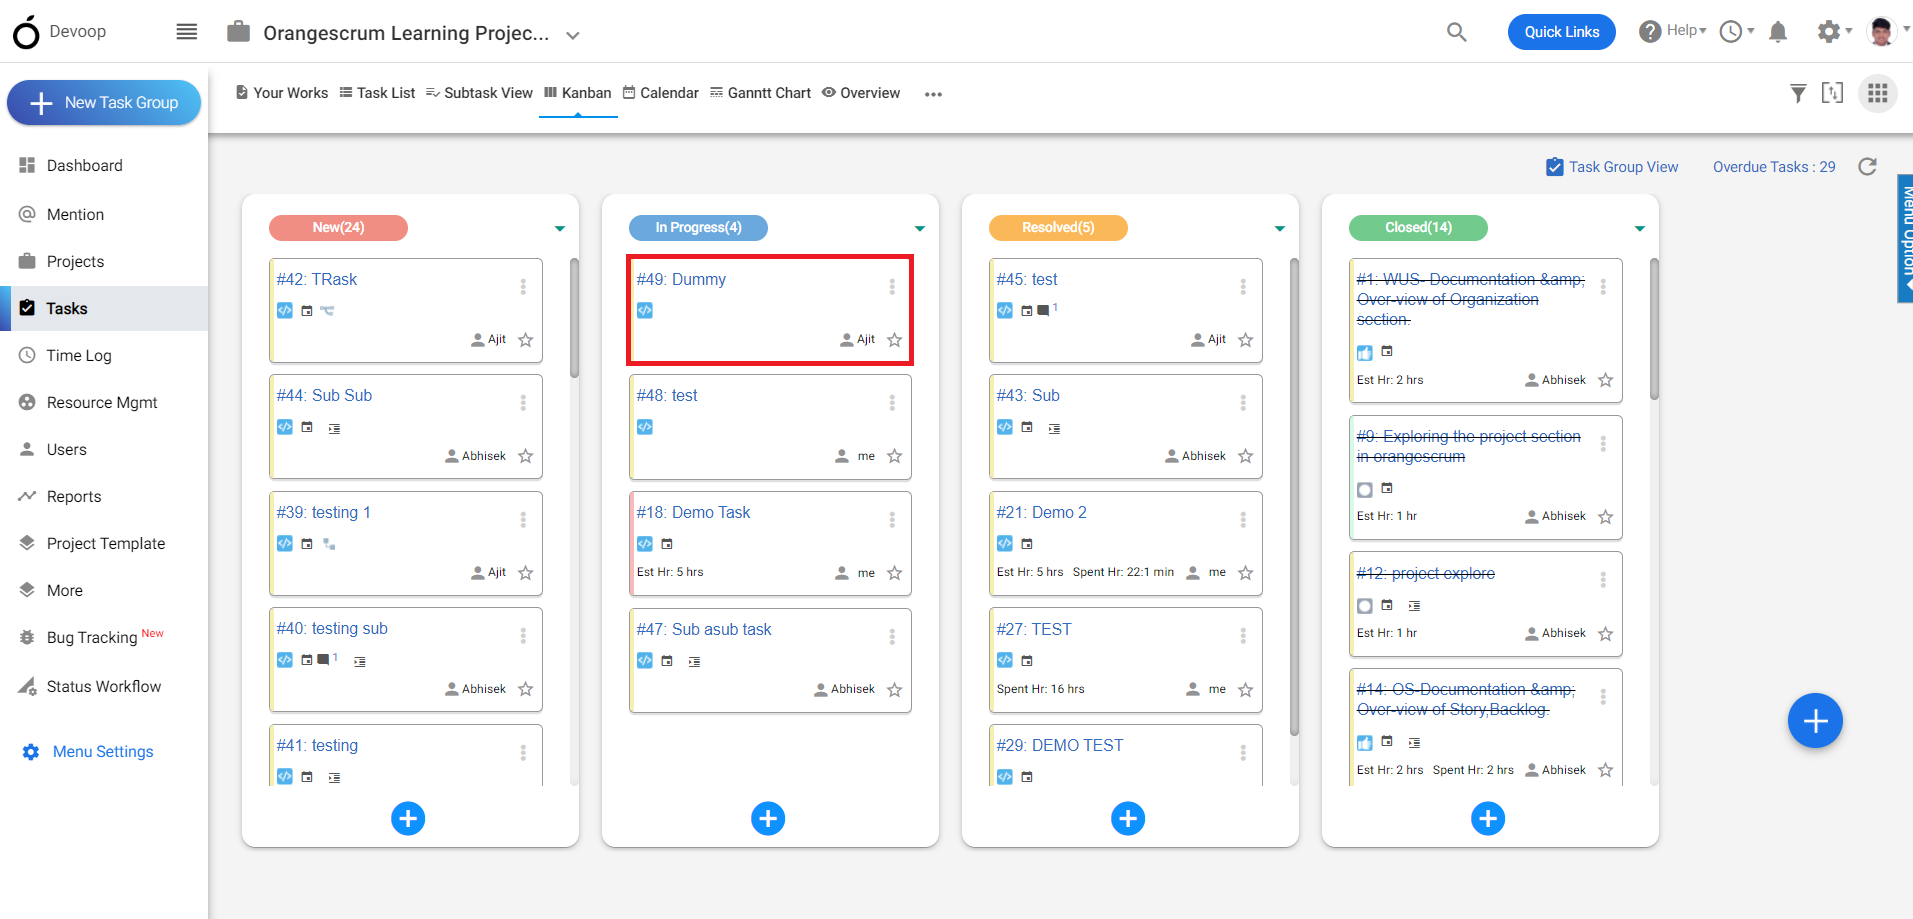Star task #49 Dummy as favorite

[x=895, y=340]
